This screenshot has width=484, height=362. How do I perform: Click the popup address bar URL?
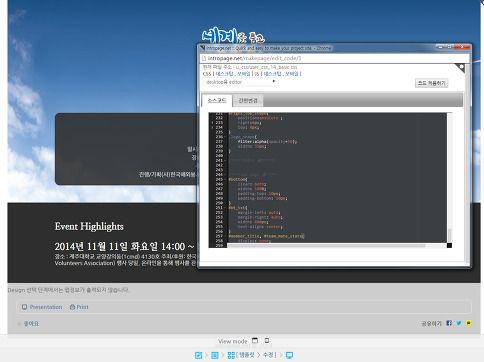[254, 58]
